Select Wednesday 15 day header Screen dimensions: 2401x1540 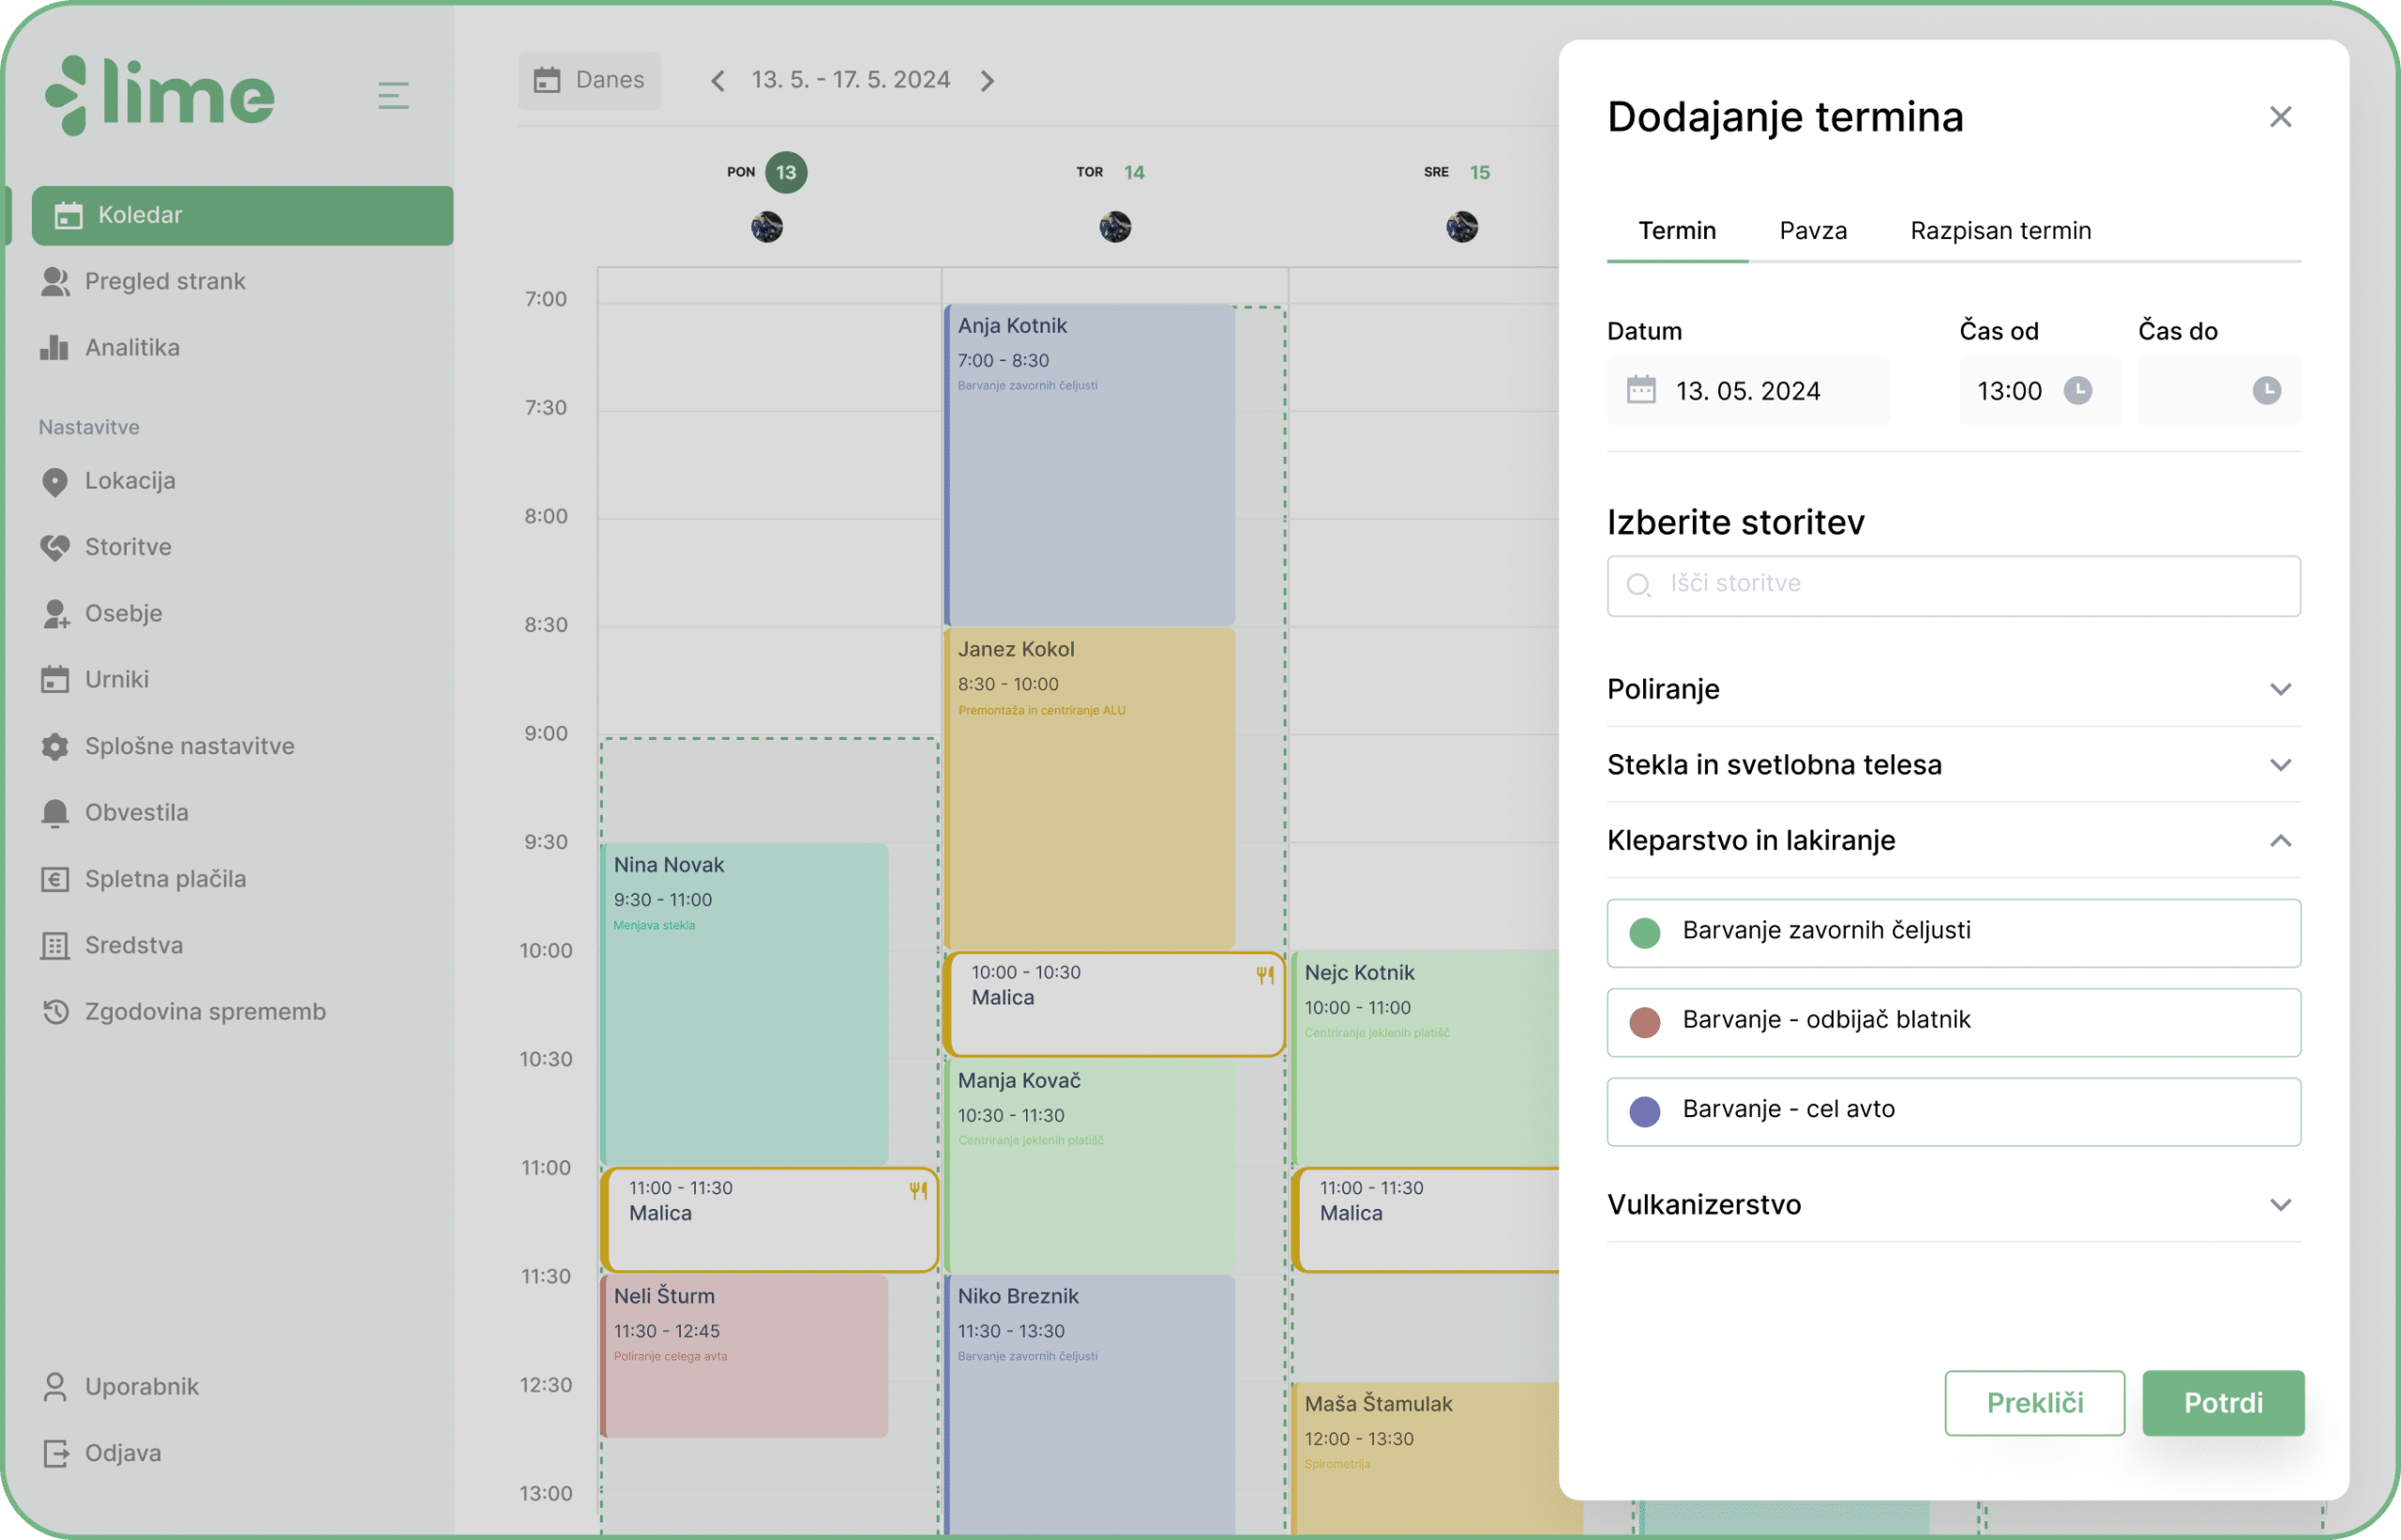coord(1457,172)
